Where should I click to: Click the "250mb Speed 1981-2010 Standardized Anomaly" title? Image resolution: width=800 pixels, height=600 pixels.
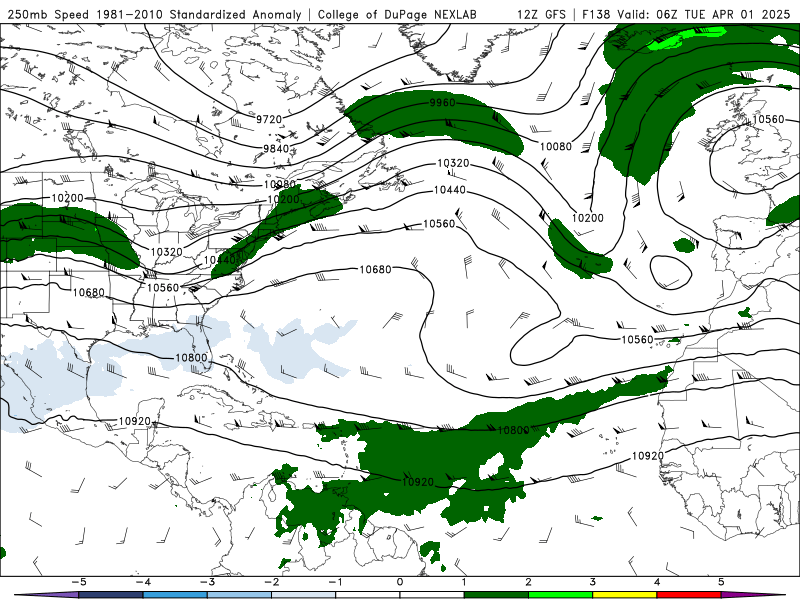155,14
